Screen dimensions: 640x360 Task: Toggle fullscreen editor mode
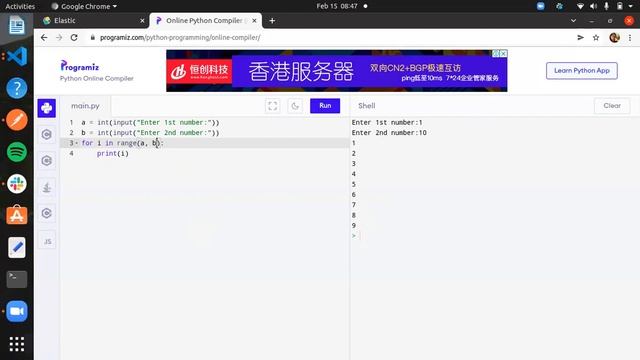click(273, 106)
